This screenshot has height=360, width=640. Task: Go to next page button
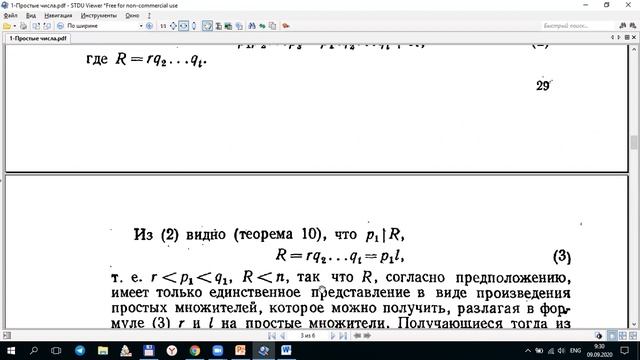333,336
